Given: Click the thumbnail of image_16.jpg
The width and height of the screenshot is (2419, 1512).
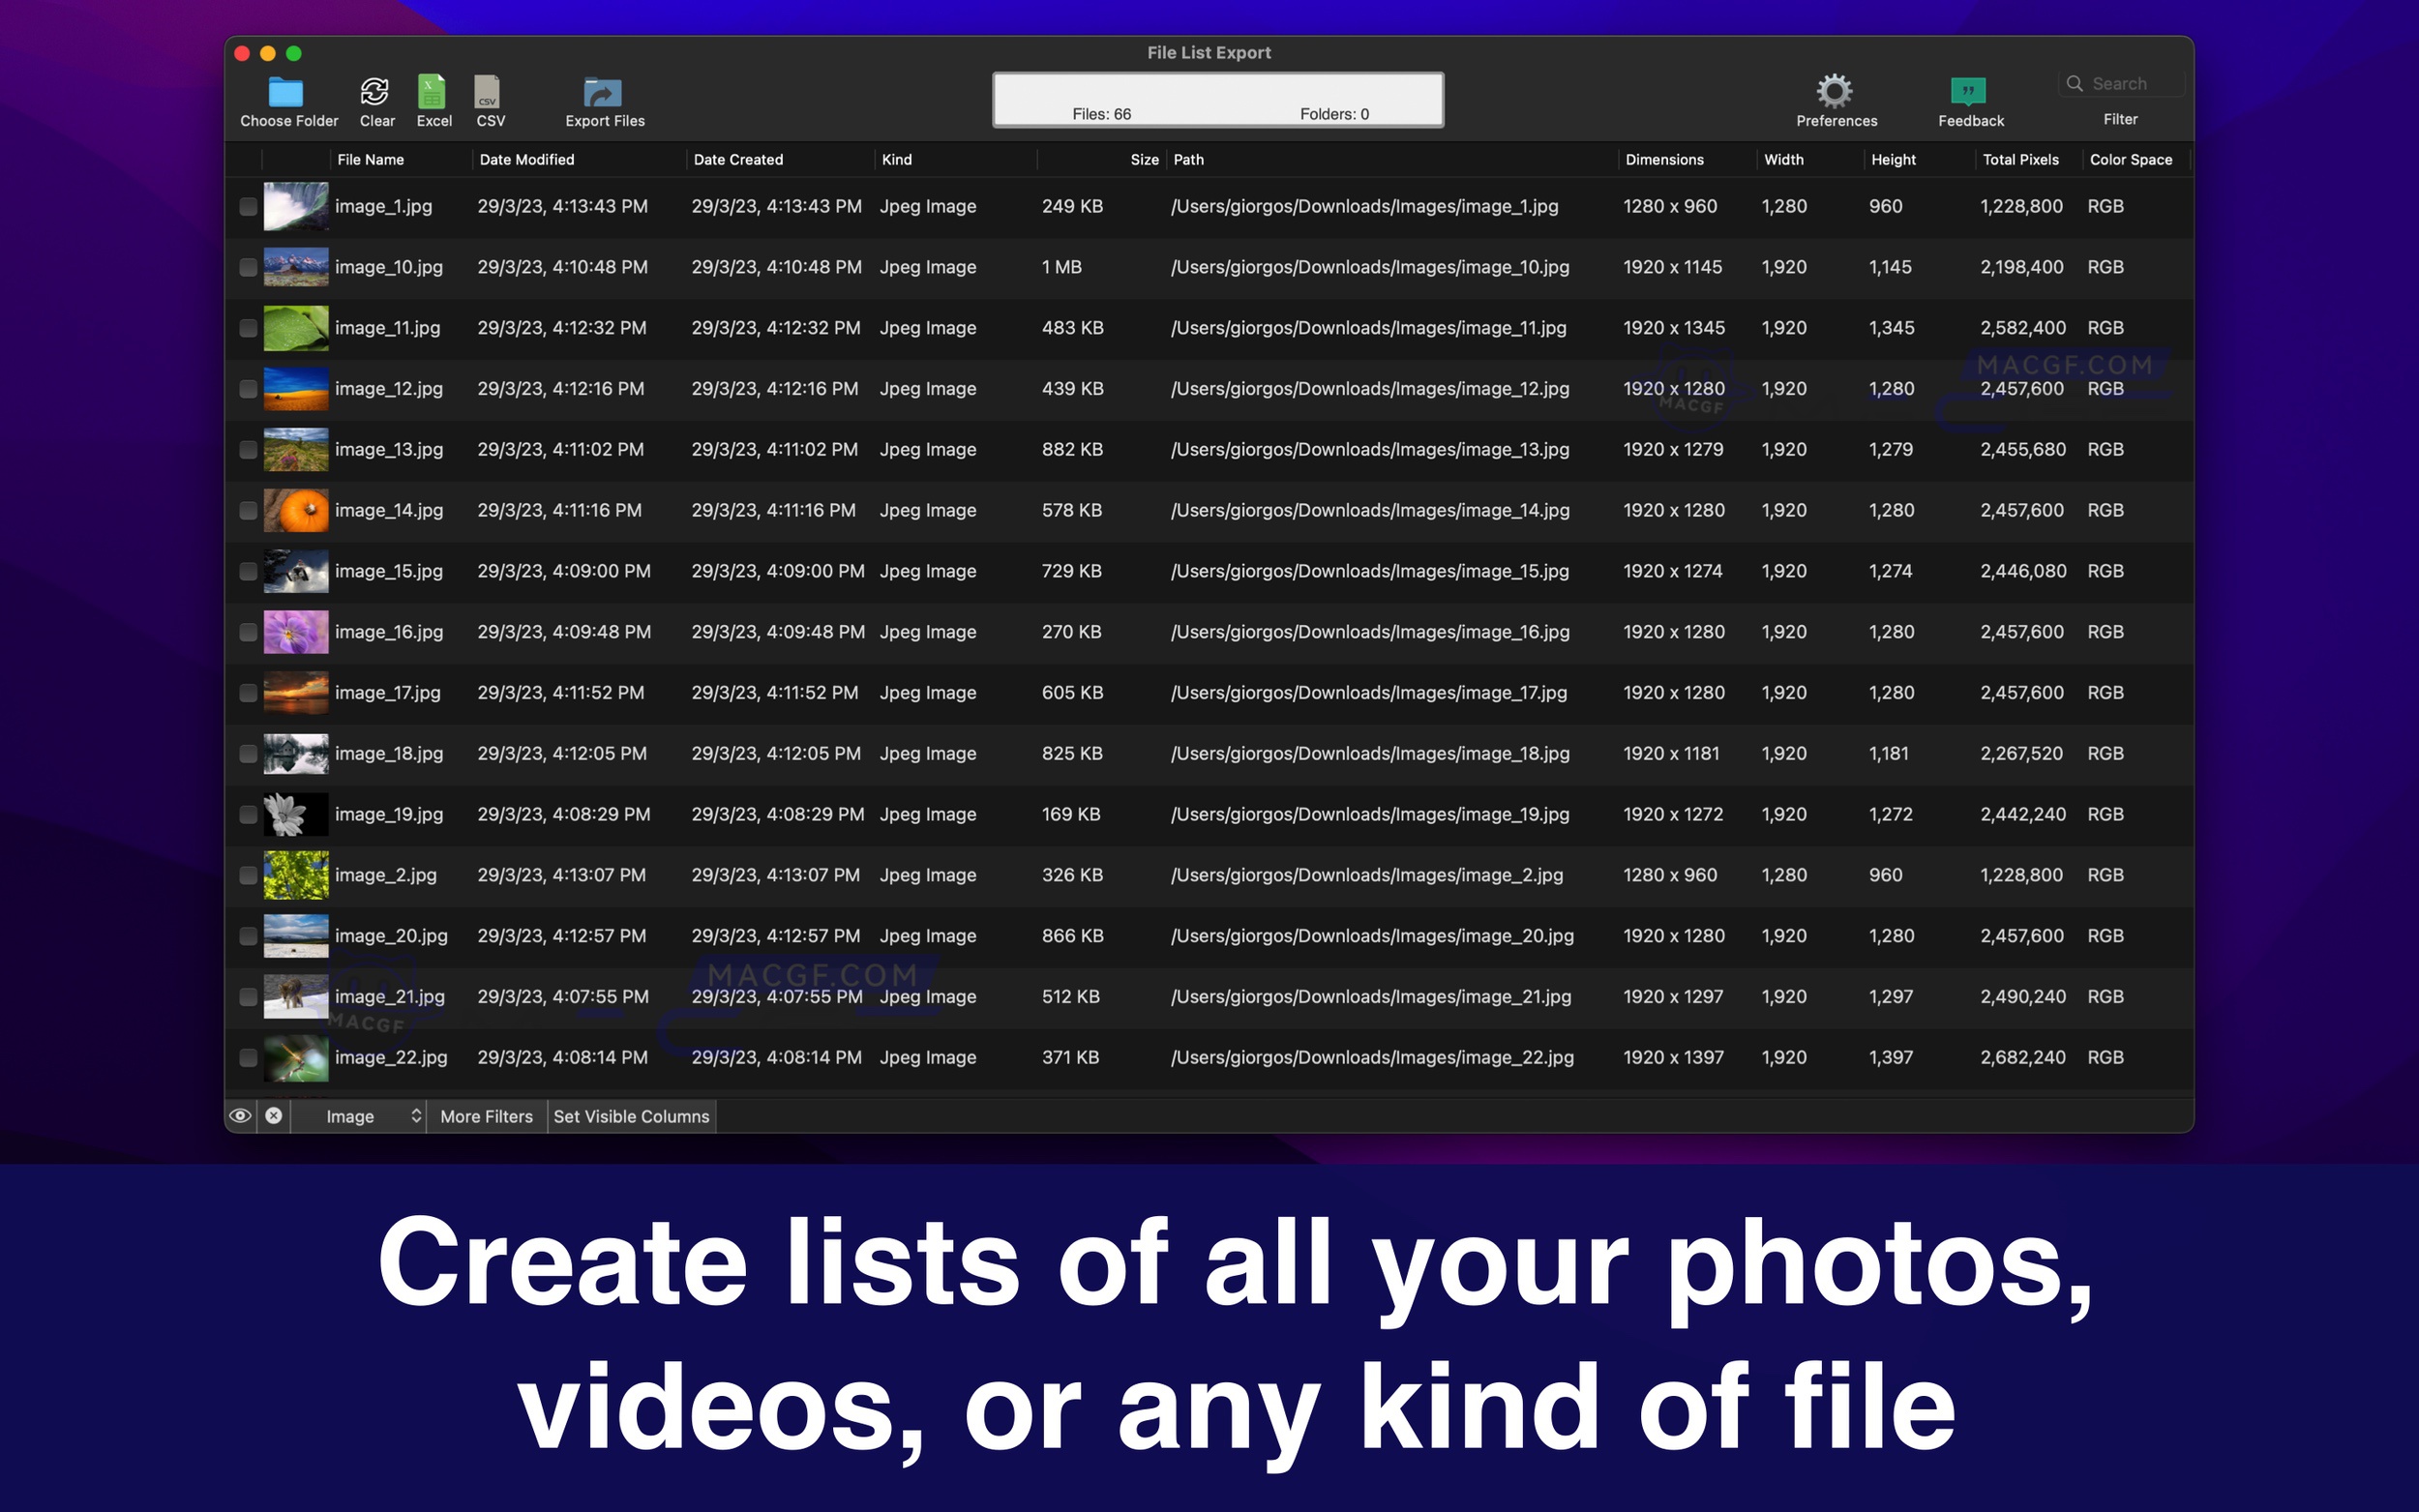Looking at the screenshot, I should click(x=295, y=632).
